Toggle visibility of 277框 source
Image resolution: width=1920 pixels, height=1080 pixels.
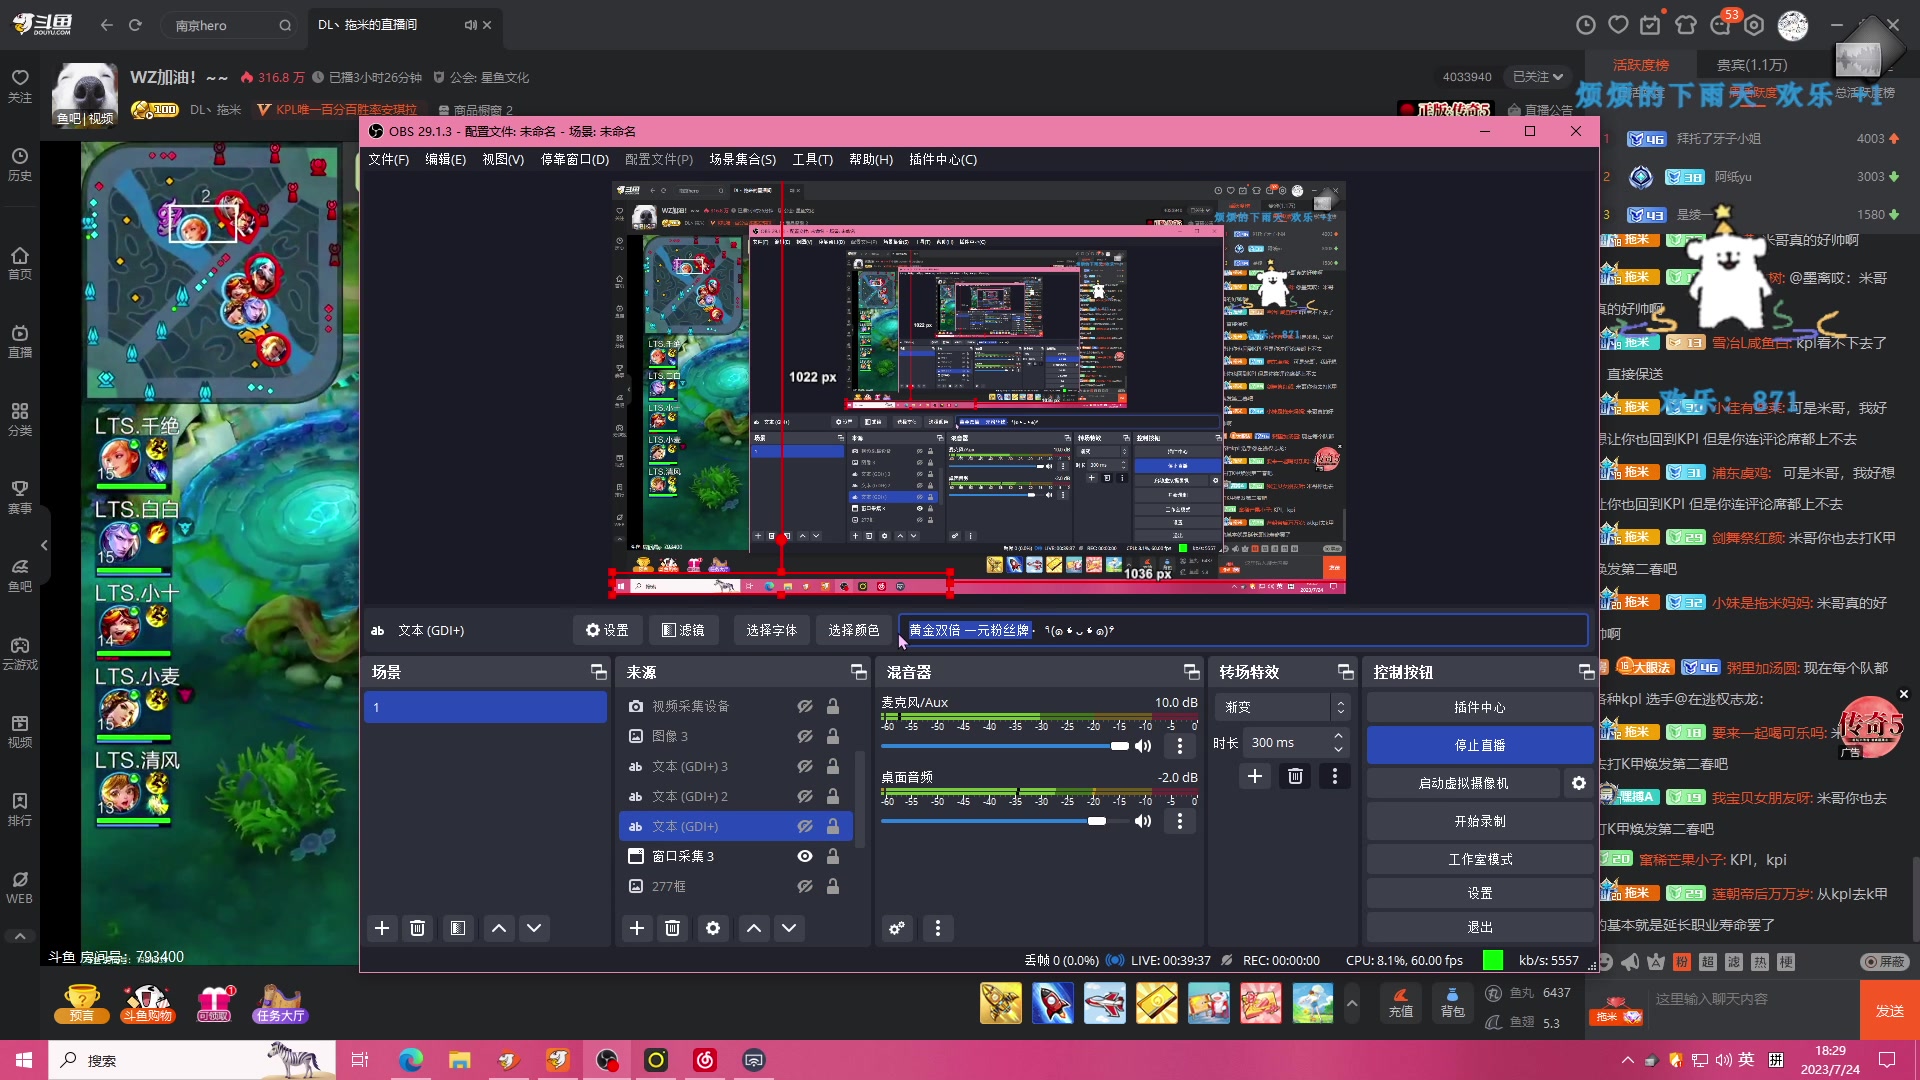pyautogui.click(x=805, y=886)
